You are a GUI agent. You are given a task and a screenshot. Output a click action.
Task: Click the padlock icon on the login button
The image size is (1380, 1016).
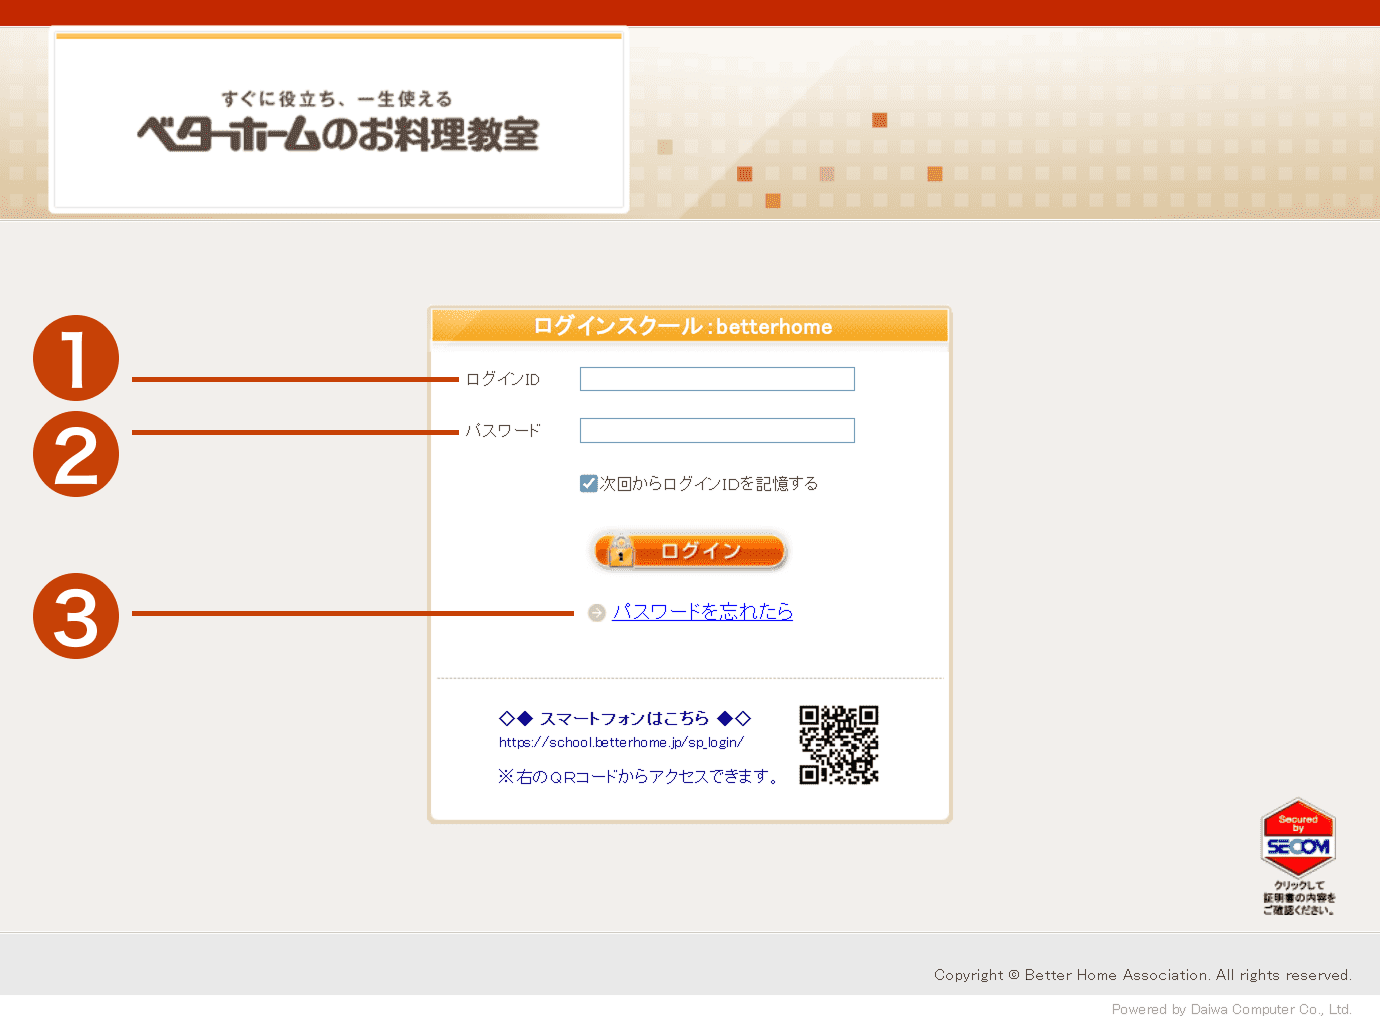pos(620,551)
